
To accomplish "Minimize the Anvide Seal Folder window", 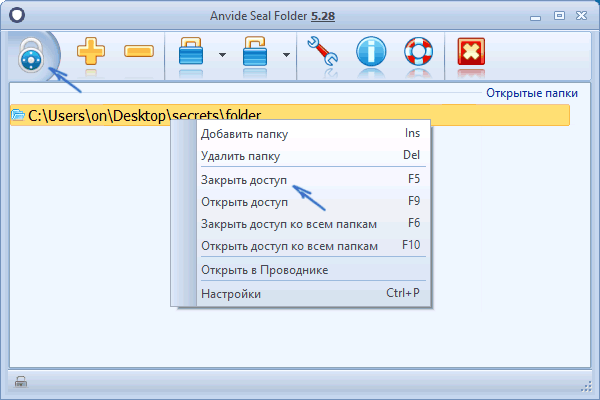I will (x=535, y=17).
